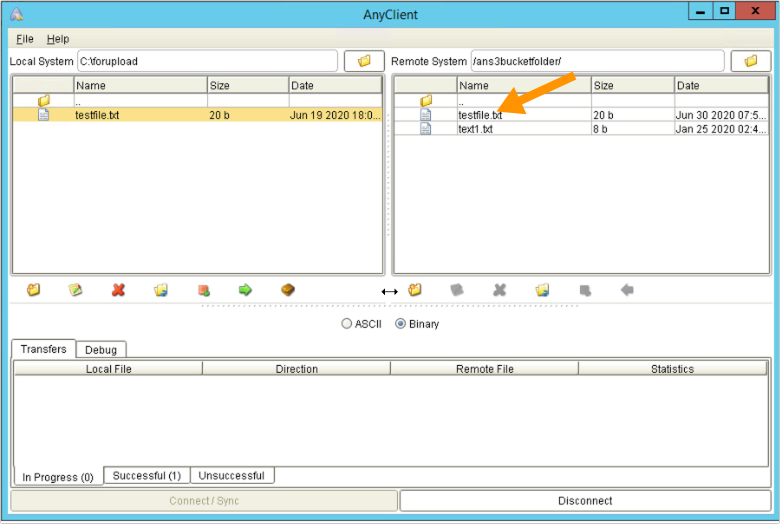Select text1.txt in the remote file list
This screenshot has width=780, height=524.
[x=476, y=129]
